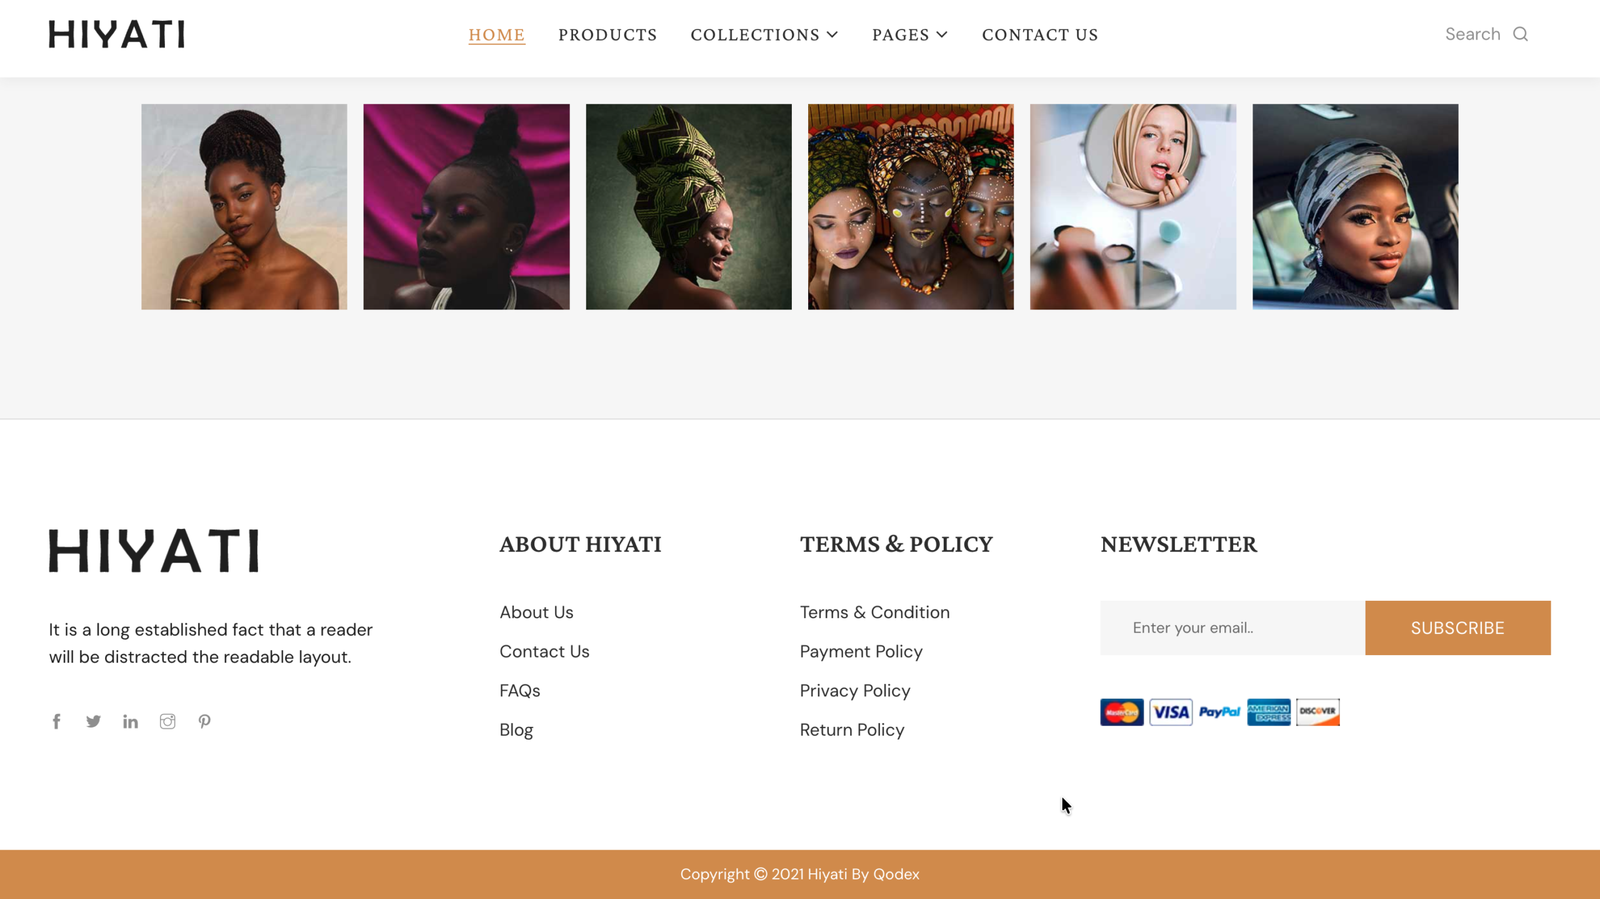Open the Instagram footer icon
The height and width of the screenshot is (899, 1600).
167,721
